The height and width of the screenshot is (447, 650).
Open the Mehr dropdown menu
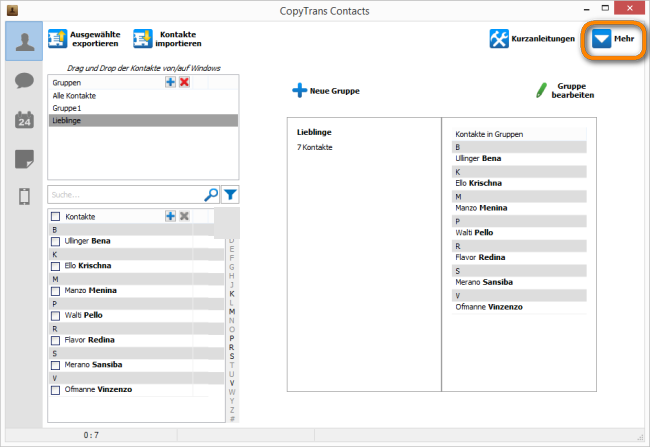click(x=613, y=39)
